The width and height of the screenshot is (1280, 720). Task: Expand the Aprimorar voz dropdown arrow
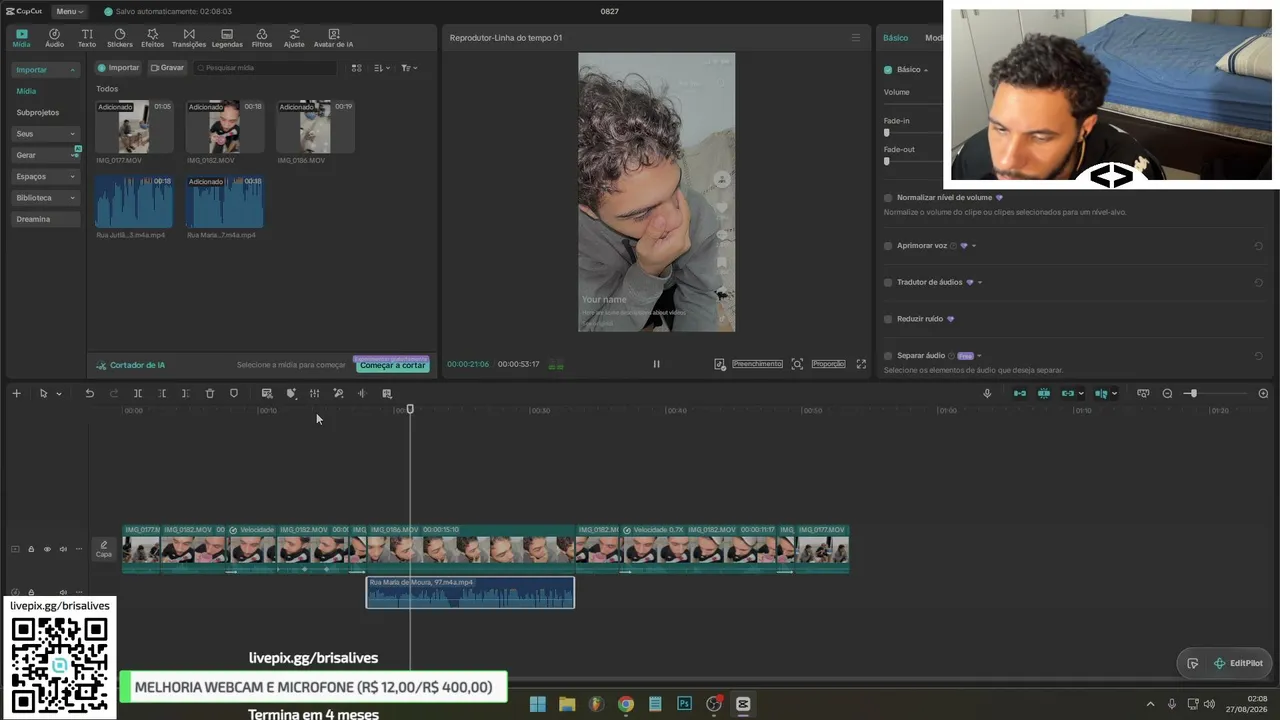tap(973, 246)
